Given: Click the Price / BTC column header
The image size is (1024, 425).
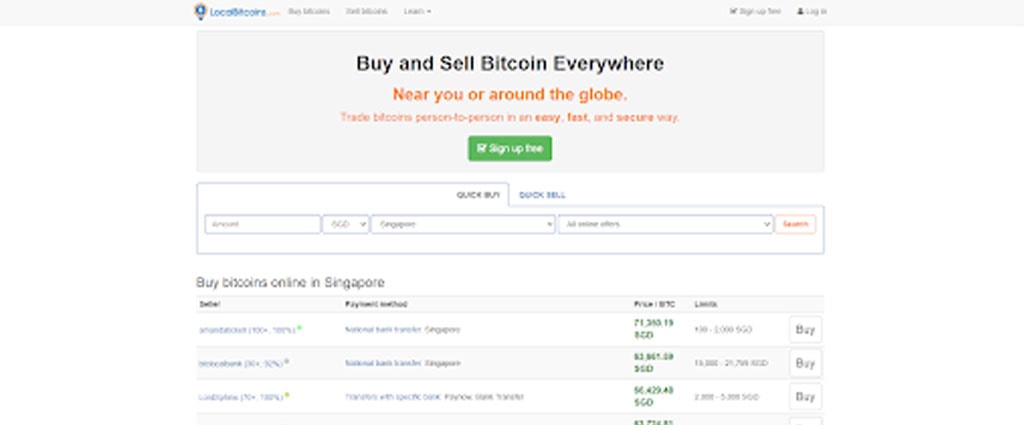Looking at the screenshot, I should pyautogui.click(x=654, y=304).
